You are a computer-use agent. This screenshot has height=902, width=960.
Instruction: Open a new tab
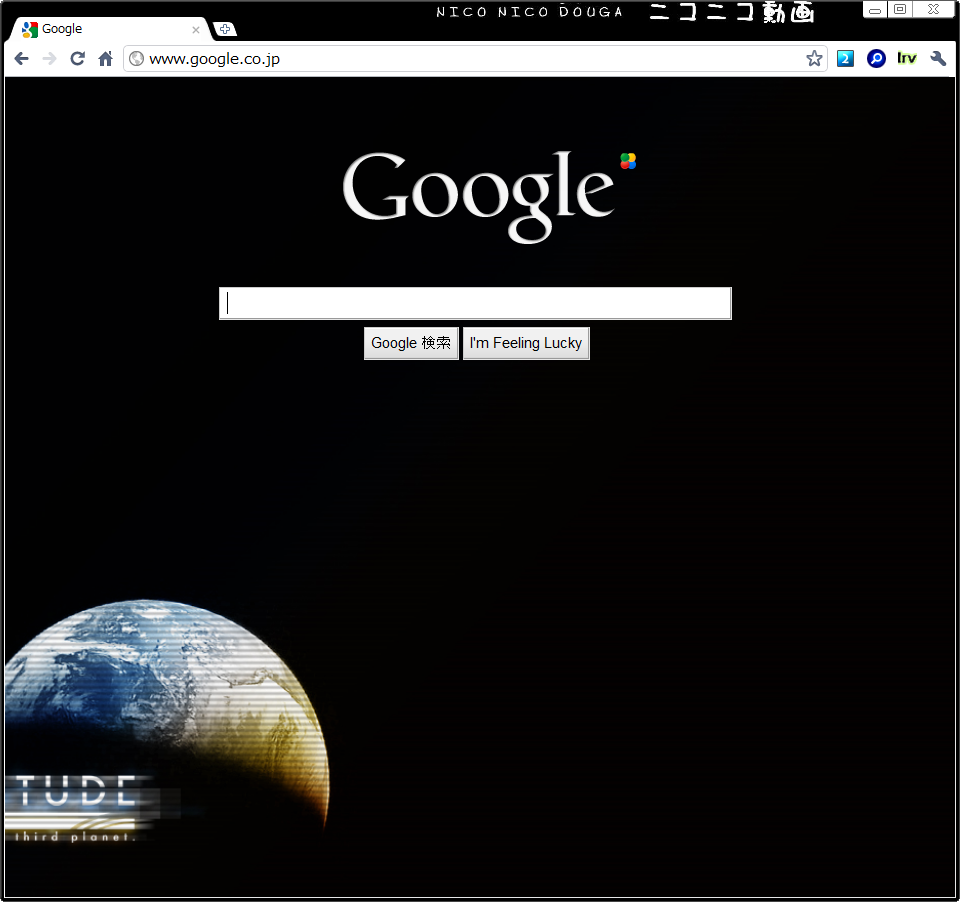tap(225, 29)
